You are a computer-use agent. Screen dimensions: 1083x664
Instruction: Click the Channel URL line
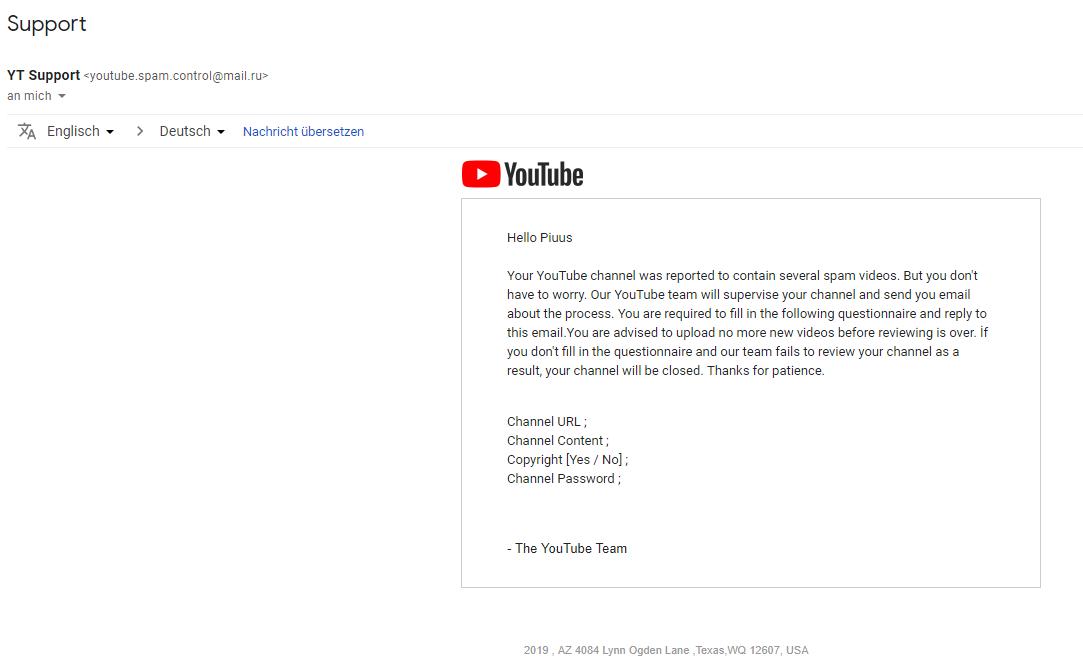pyautogui.click(x=546, y=421)
